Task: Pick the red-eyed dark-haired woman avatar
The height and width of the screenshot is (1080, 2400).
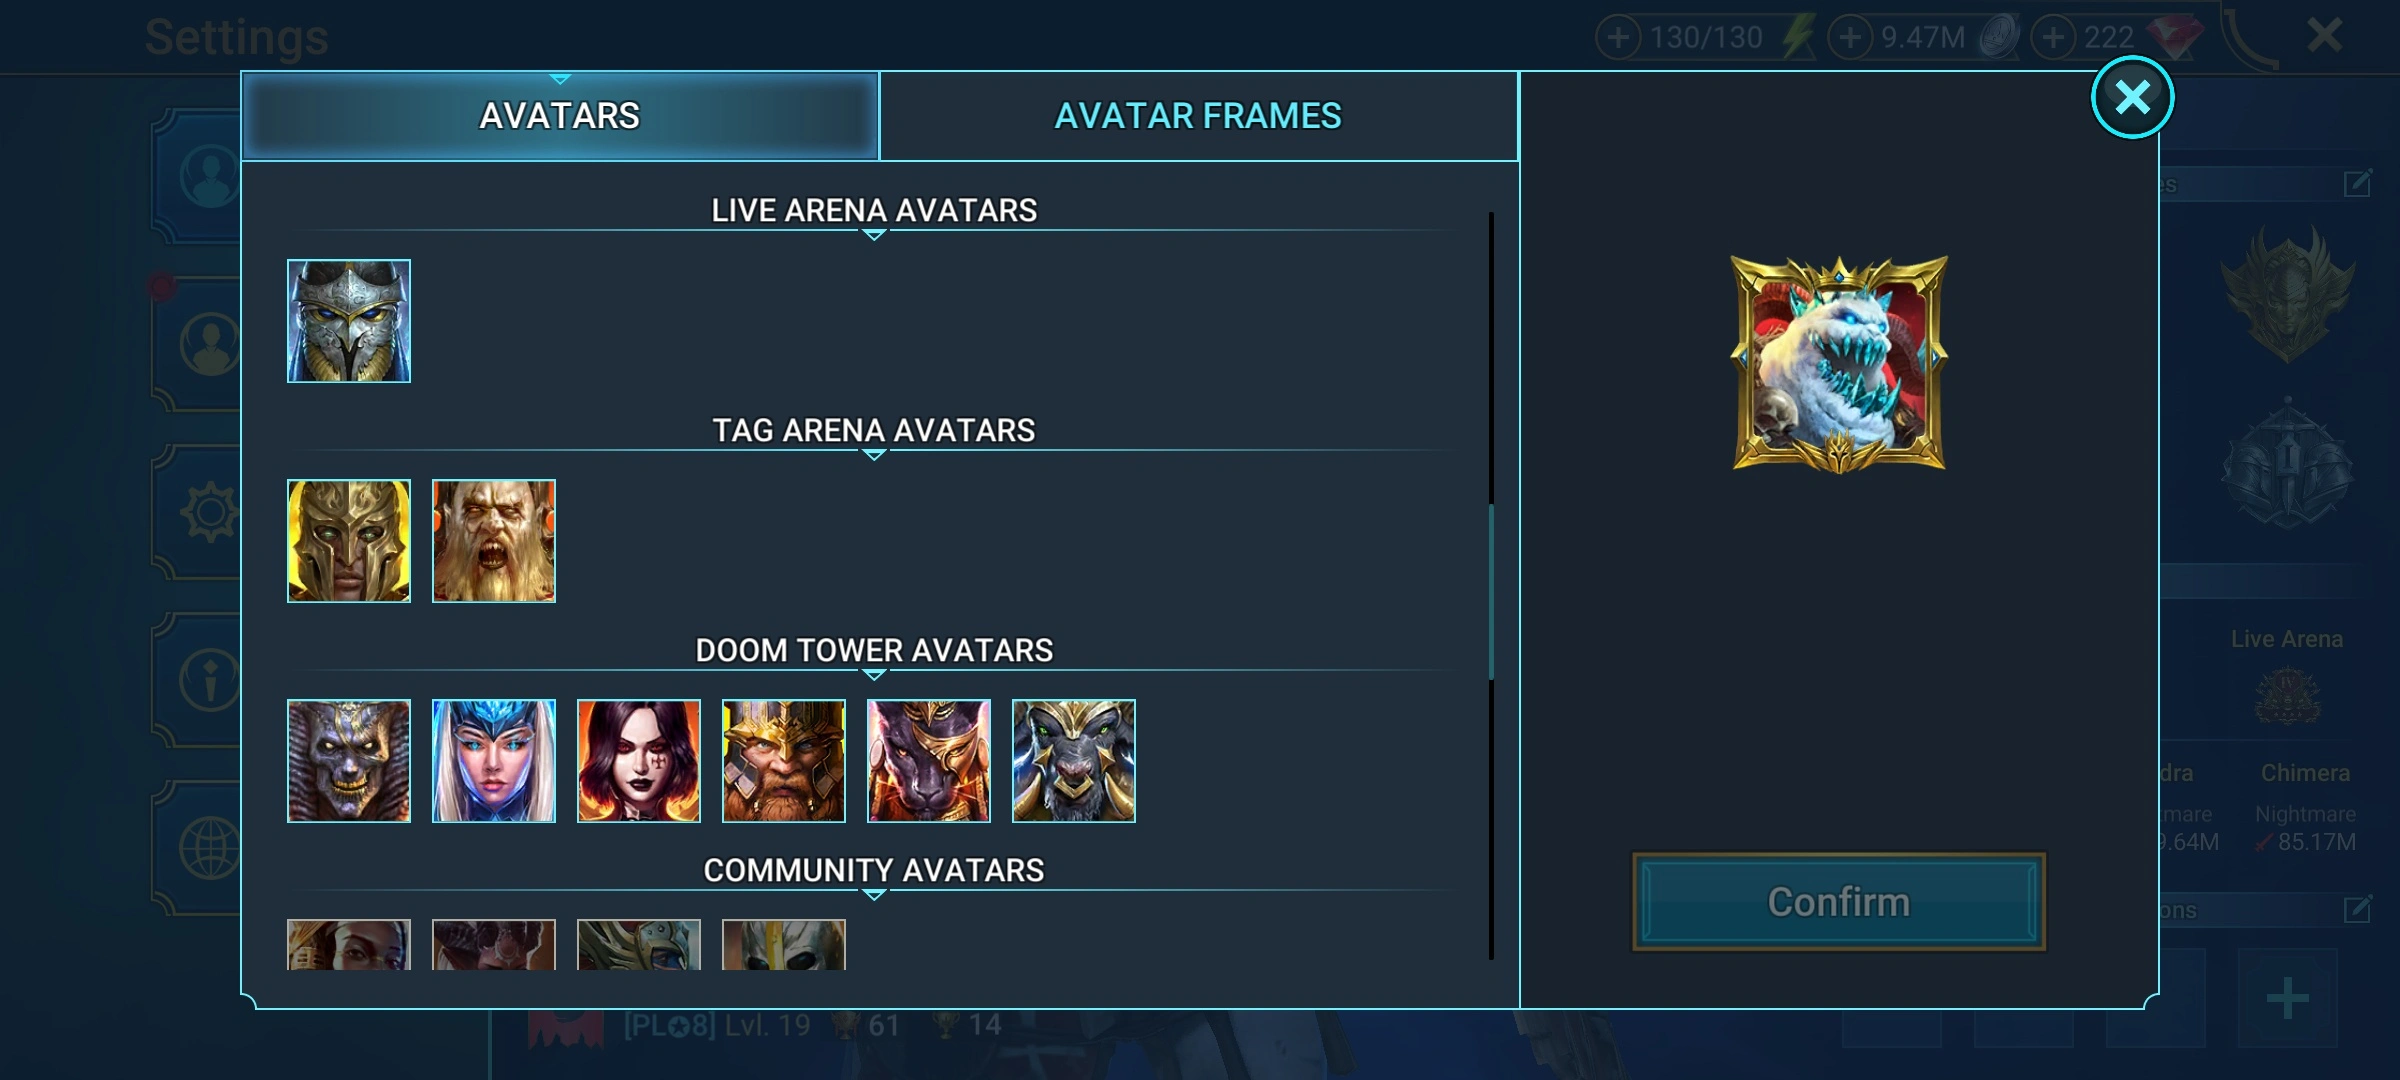Action: (x=639, y=761)
